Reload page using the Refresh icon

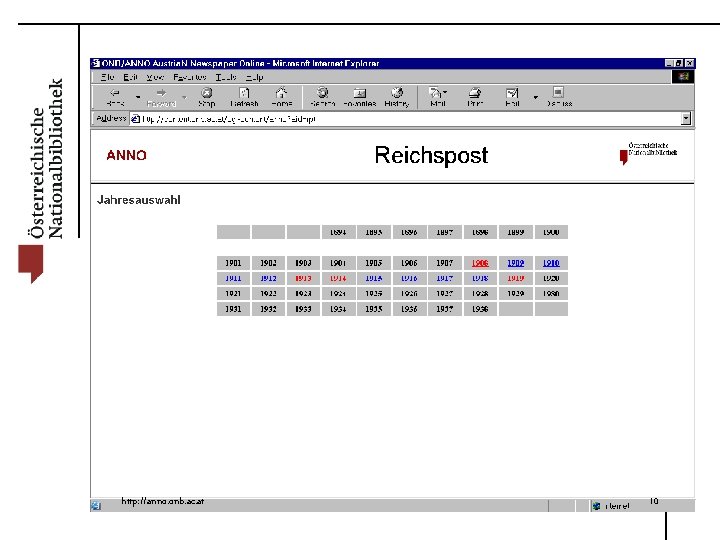click(244, 97)
